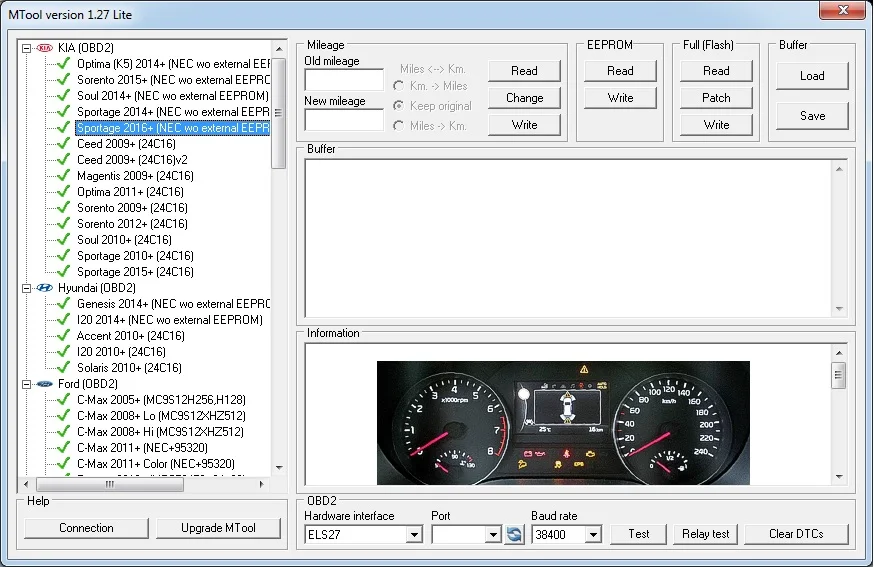Click green checkmark beside Ceed 2009+ (24C16)v2
This screenshot has height=567, width=874.
click(x=64, y=160)
